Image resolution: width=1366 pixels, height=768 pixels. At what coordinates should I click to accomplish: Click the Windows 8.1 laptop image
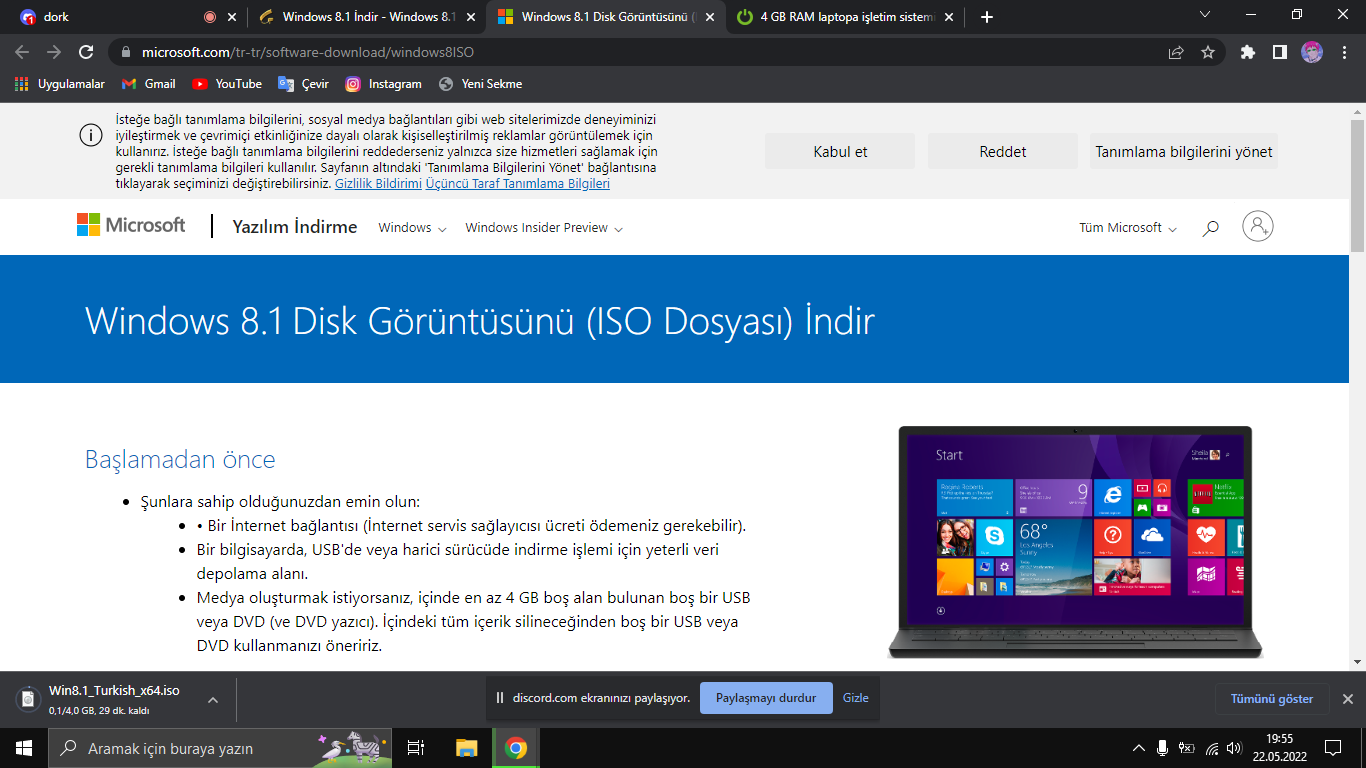1075,541
